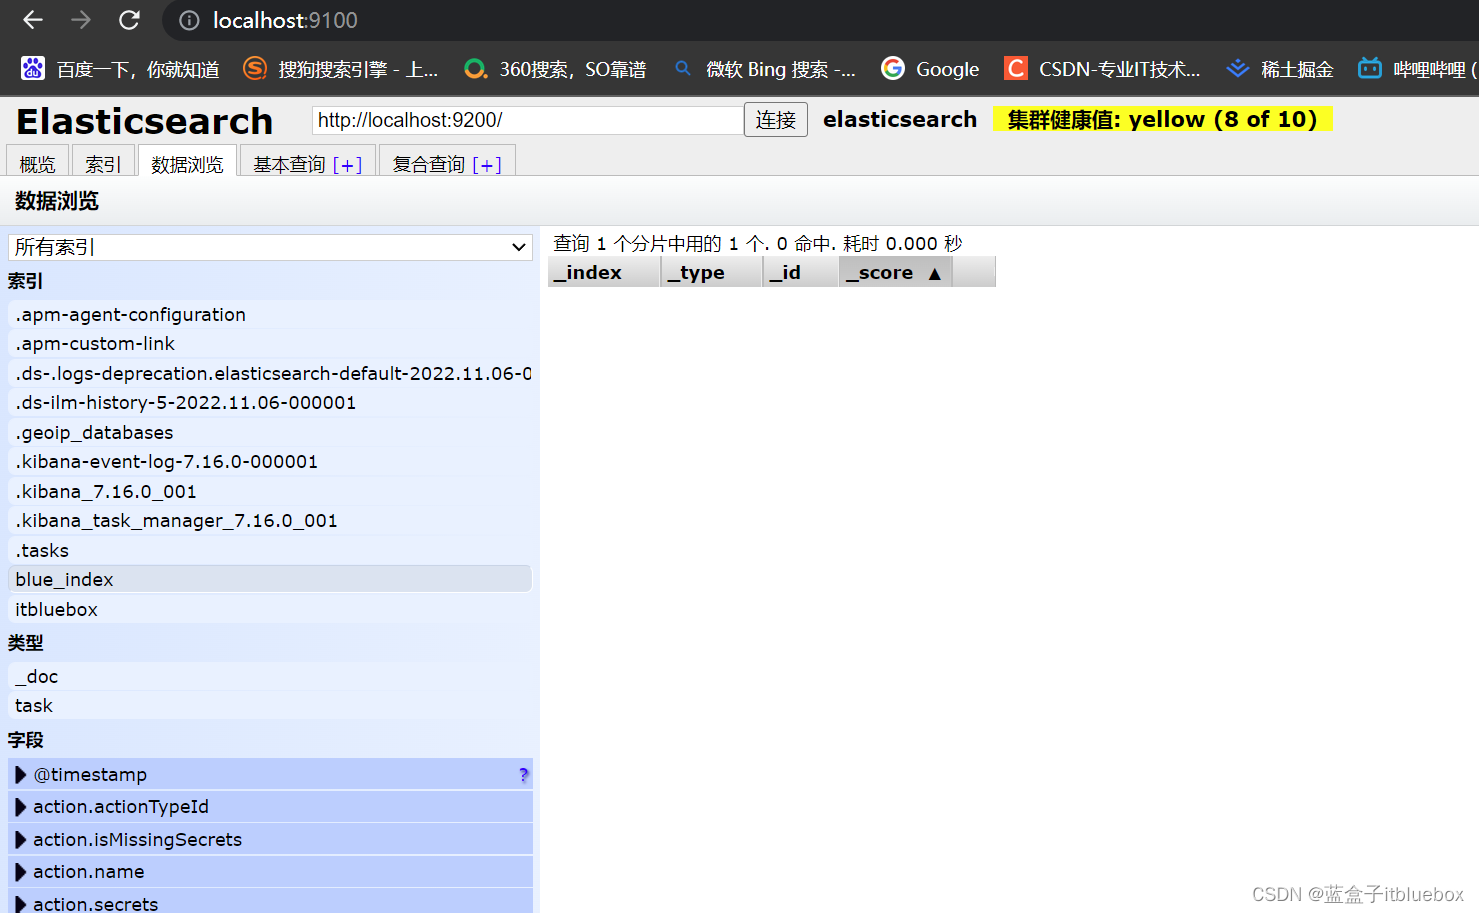This screenshot has width=1479, height=913.
Task: Select the 数据浏览 tab
Action: 187,163
